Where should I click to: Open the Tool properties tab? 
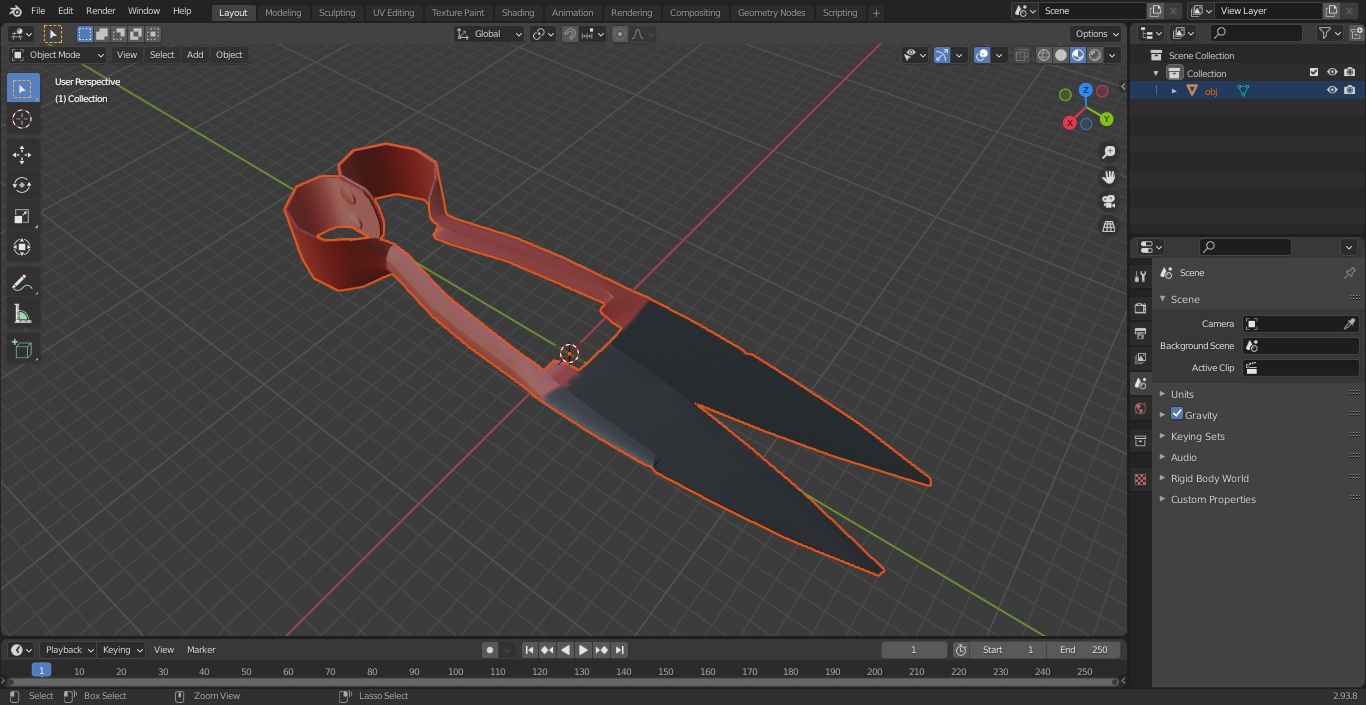click(x=1140, y=276)
